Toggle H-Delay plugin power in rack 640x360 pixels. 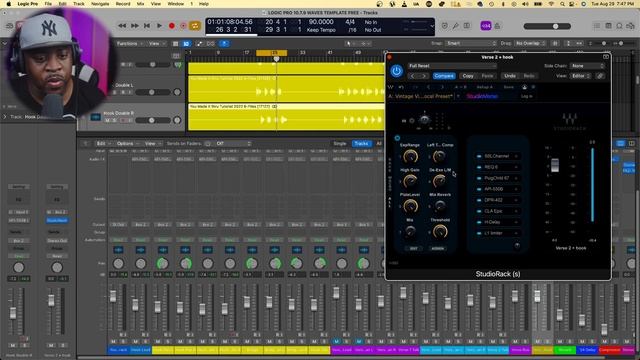[x=479, y=222]
